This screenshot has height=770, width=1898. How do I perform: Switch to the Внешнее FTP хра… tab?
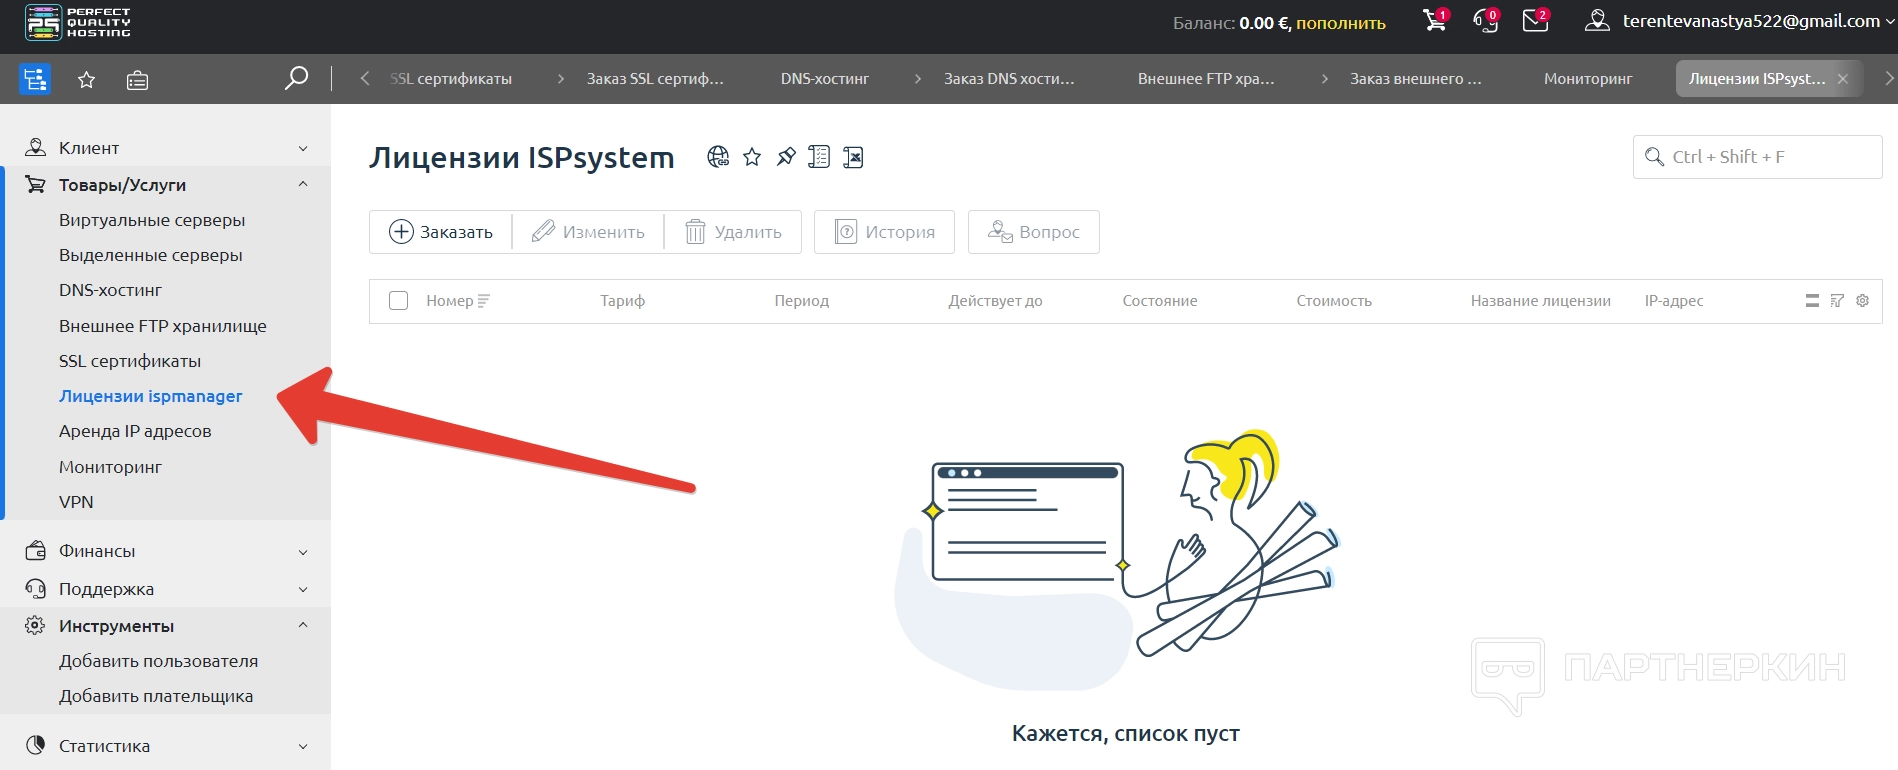[1206, 79]
